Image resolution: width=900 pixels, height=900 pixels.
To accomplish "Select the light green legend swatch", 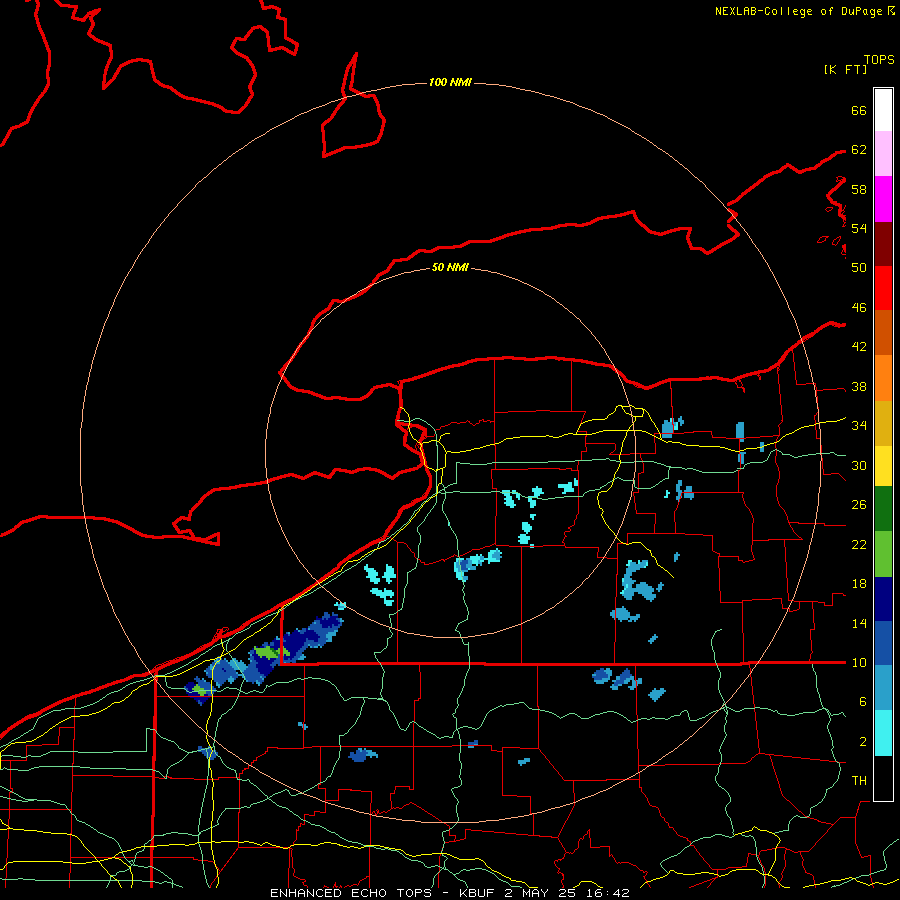I will (883, 554).
